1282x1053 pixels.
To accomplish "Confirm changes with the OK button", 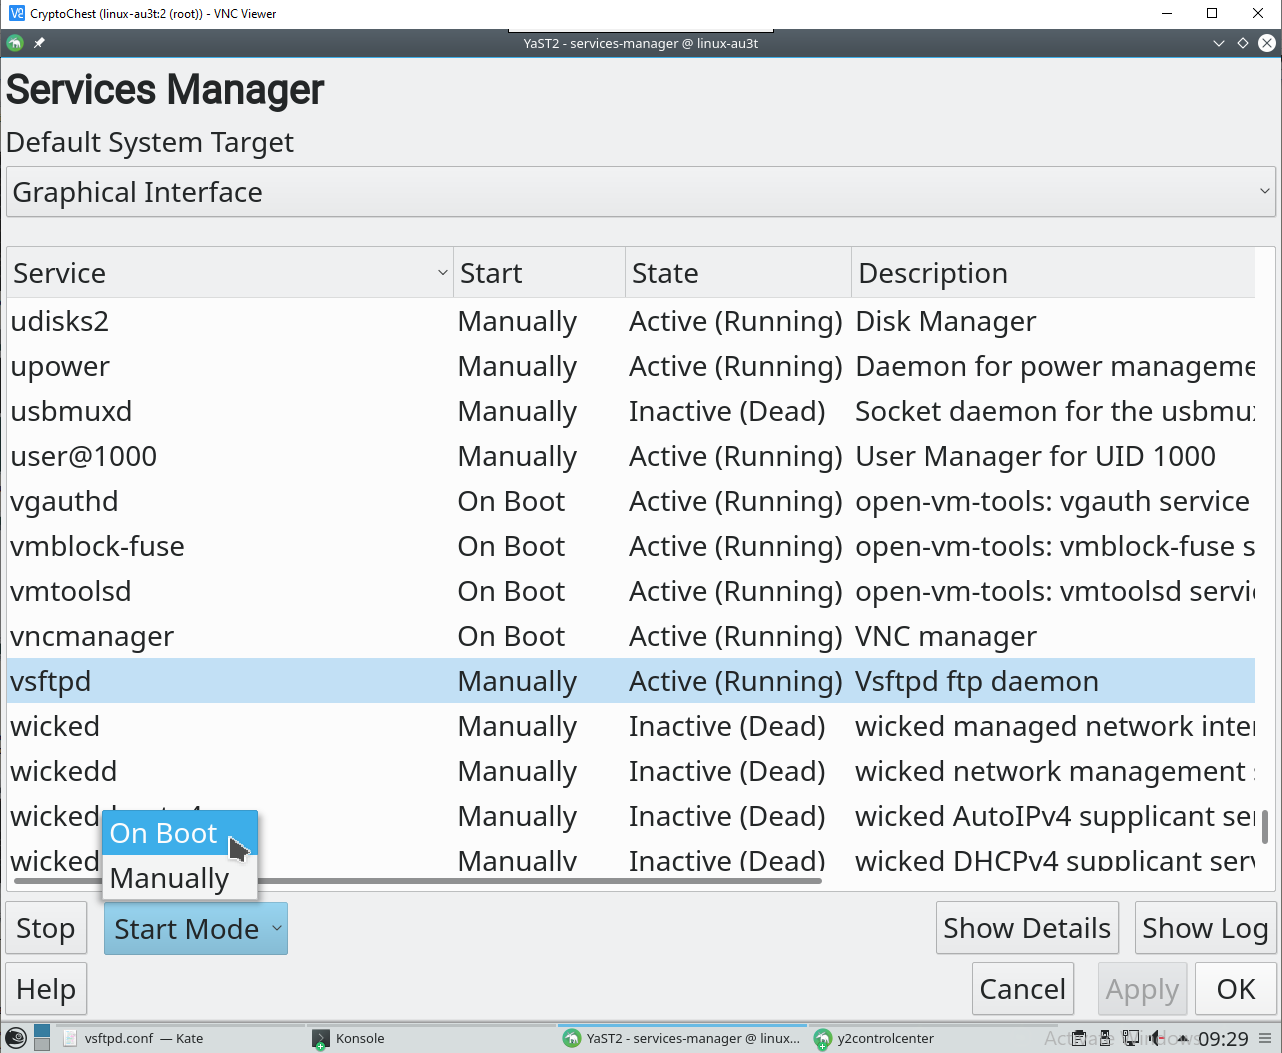I will point(1236,989).
